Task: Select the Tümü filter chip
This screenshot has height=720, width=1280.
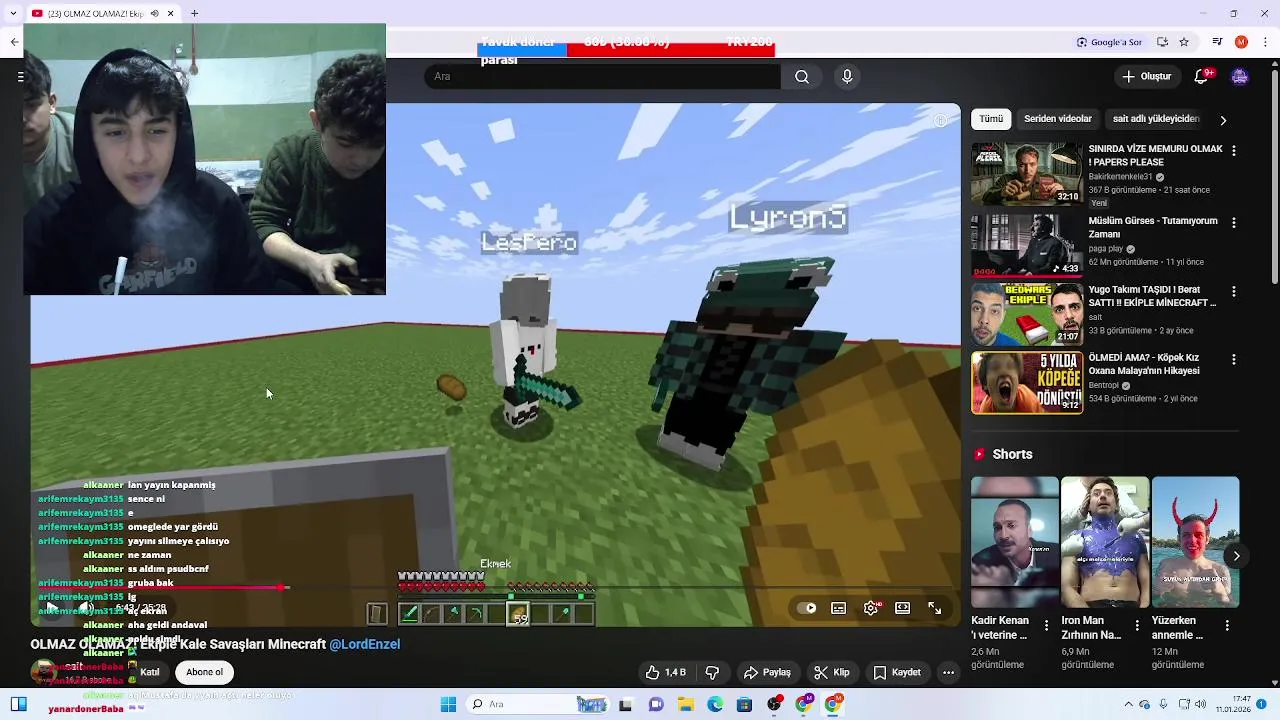Action: pos(991,119)
